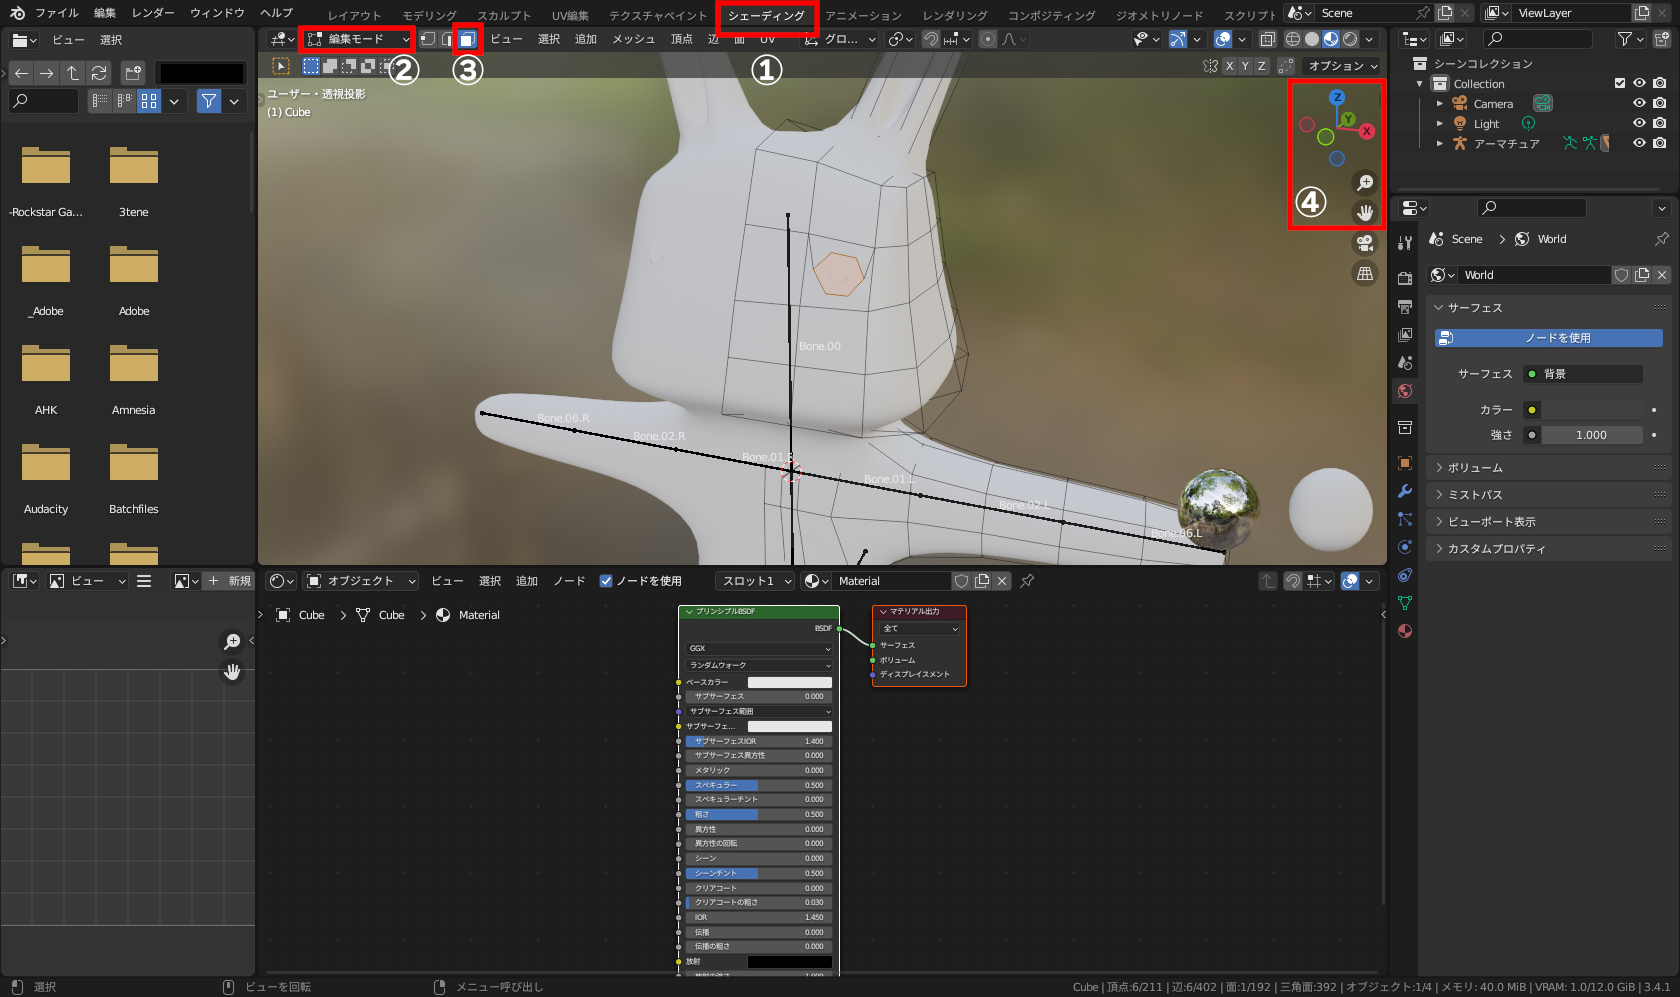Image resolution: width=1680 pixels, height=997 pixels.
Task: Open the オブジェクト shader type dropdown
Action: click(361, 581)
